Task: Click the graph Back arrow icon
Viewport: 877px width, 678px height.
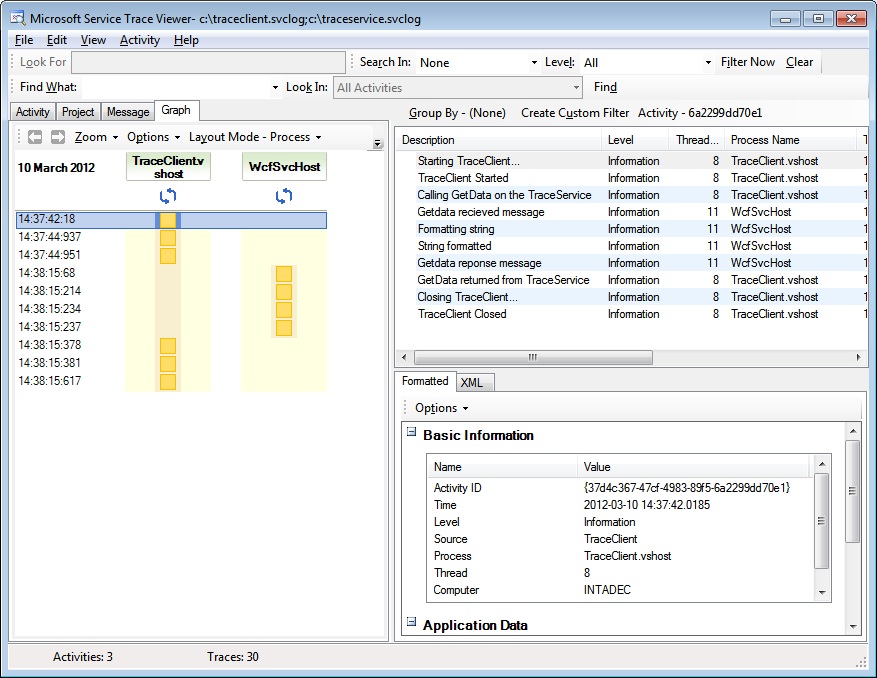Action: tap(35, 137)
